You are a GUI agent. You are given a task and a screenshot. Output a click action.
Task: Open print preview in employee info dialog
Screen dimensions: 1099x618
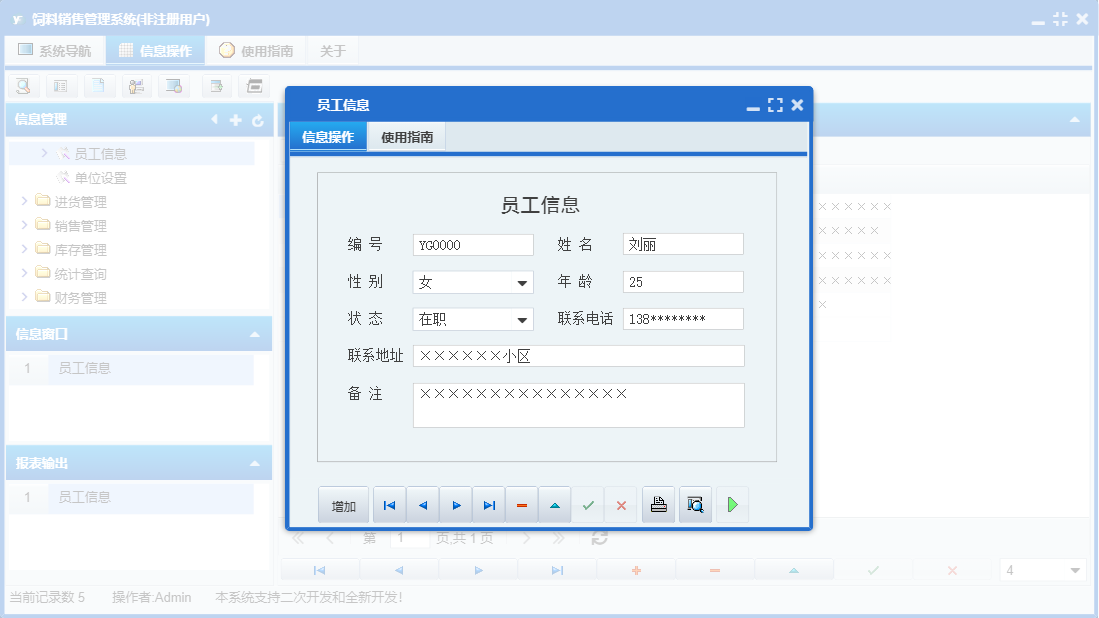(x=695, y=505)
